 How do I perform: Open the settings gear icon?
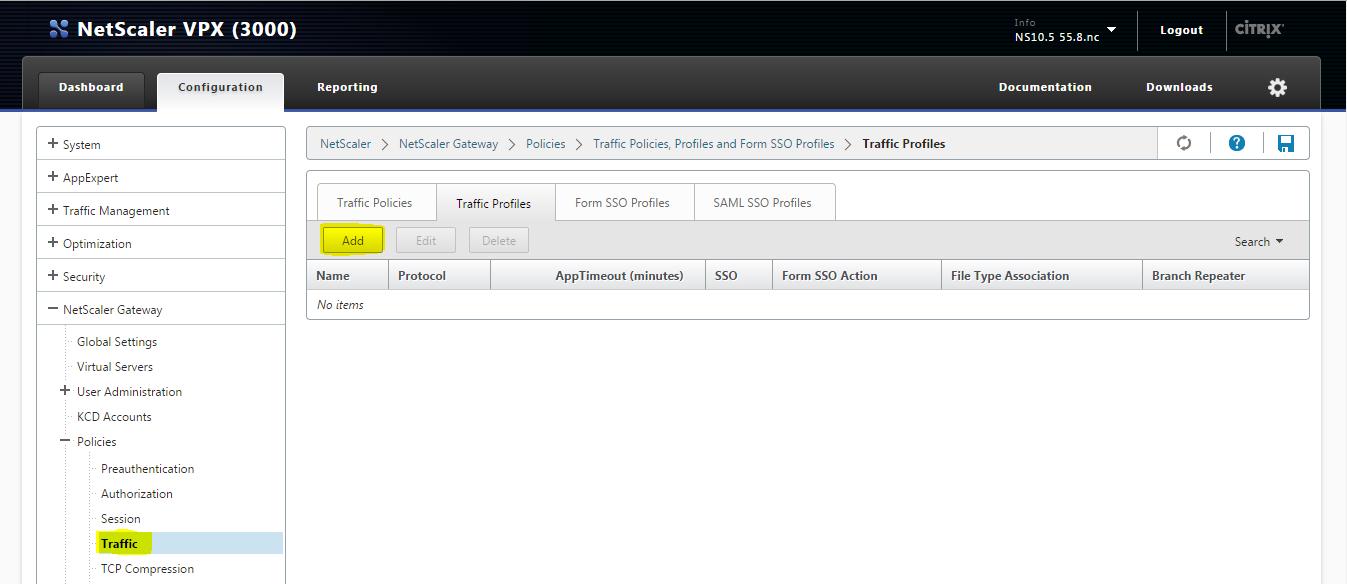tap(1277, 88)
